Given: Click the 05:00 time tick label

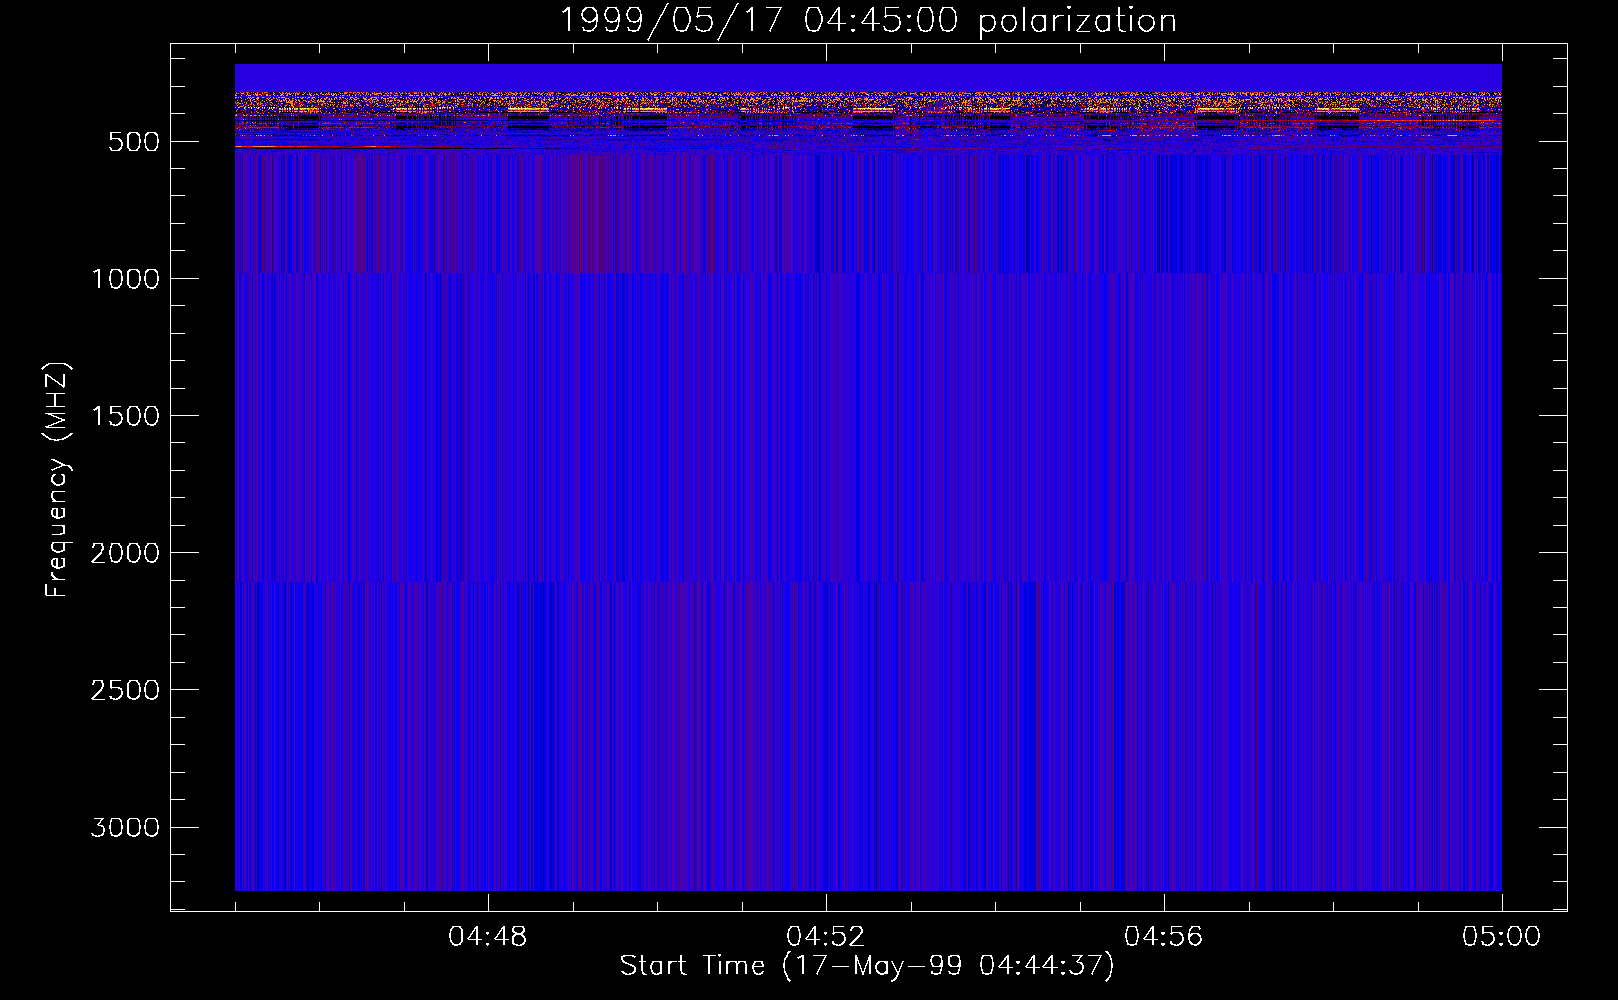Looking at the screenshot, I should click(x=1502, y=937).
